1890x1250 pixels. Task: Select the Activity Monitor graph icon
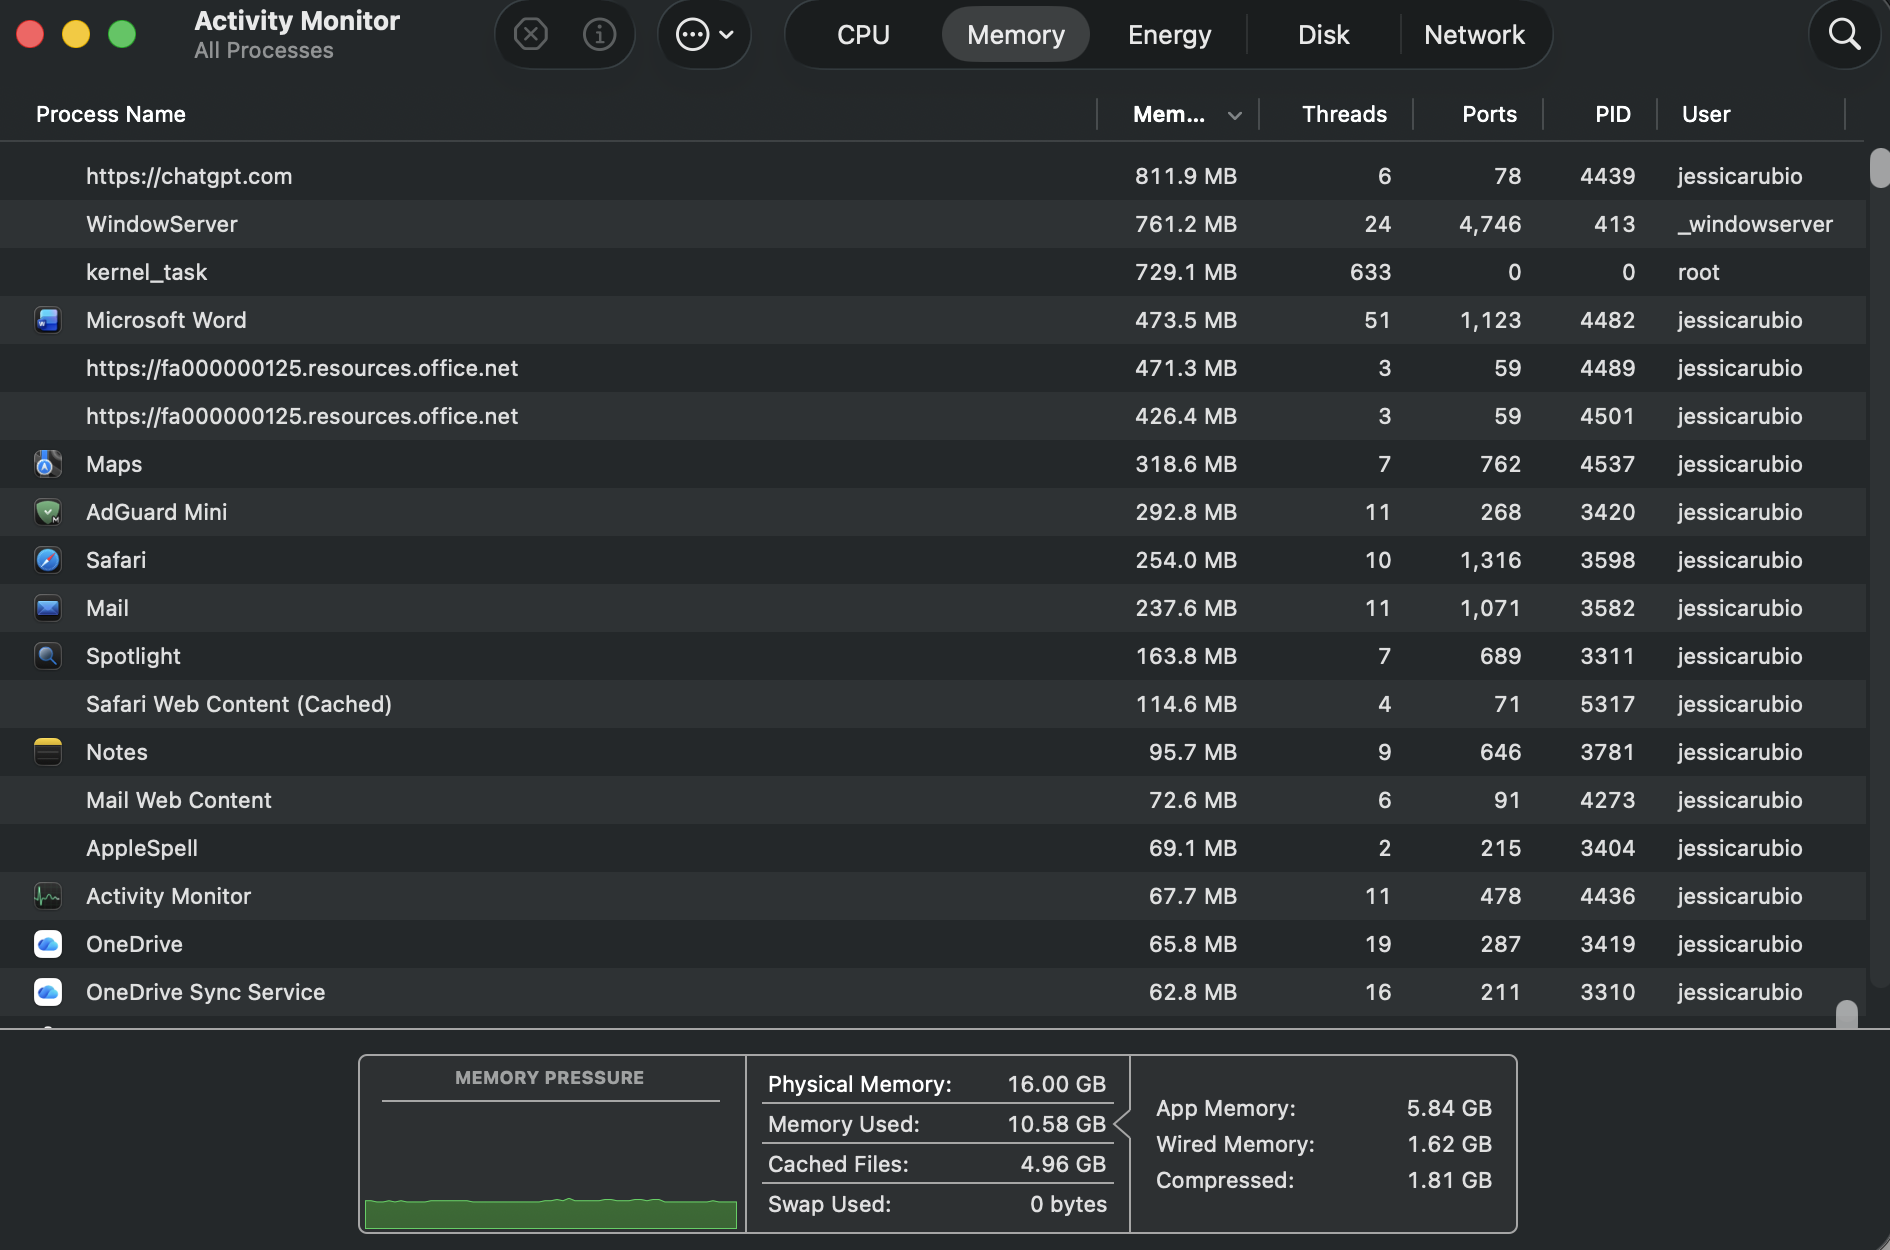48,896
